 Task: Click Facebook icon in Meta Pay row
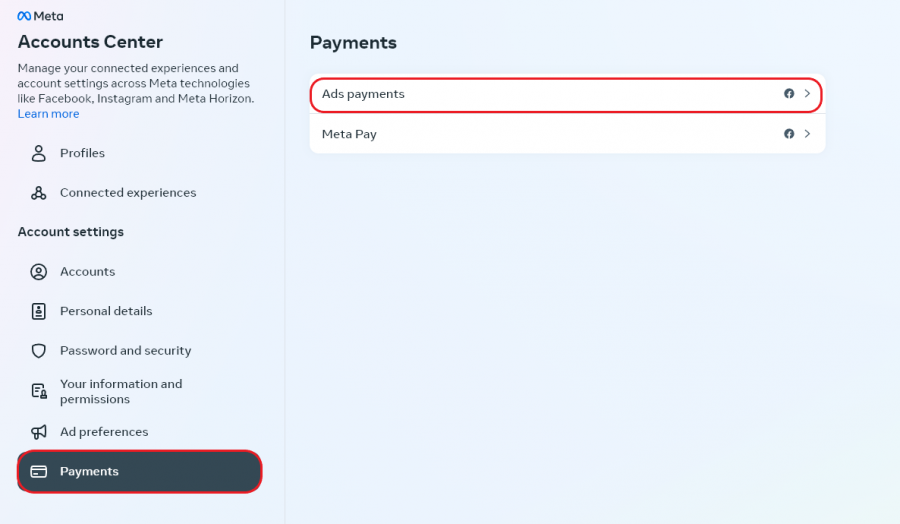(x=789, y=134)
